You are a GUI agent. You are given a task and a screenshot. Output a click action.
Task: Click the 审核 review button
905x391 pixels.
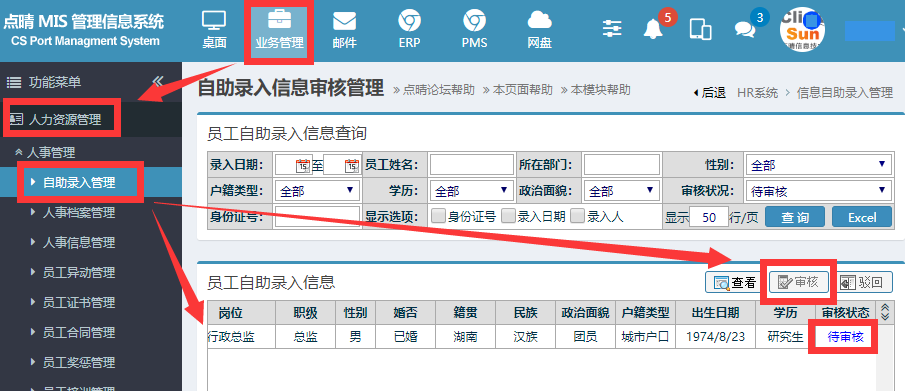pyautogui.click(x=799, y=282)
